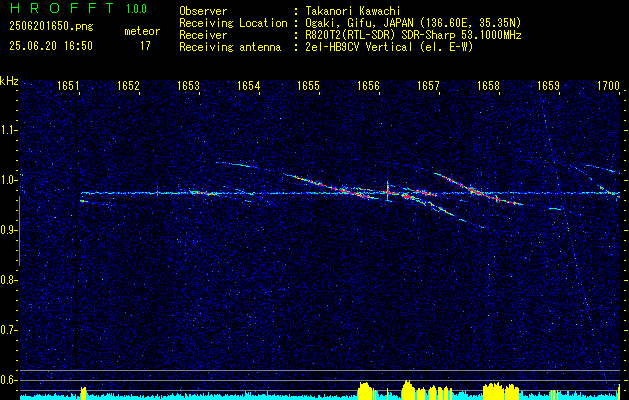The width and height of the screenshot is (629, 400).
Task: Click the 1700 time axis marker
Action: 609,85
